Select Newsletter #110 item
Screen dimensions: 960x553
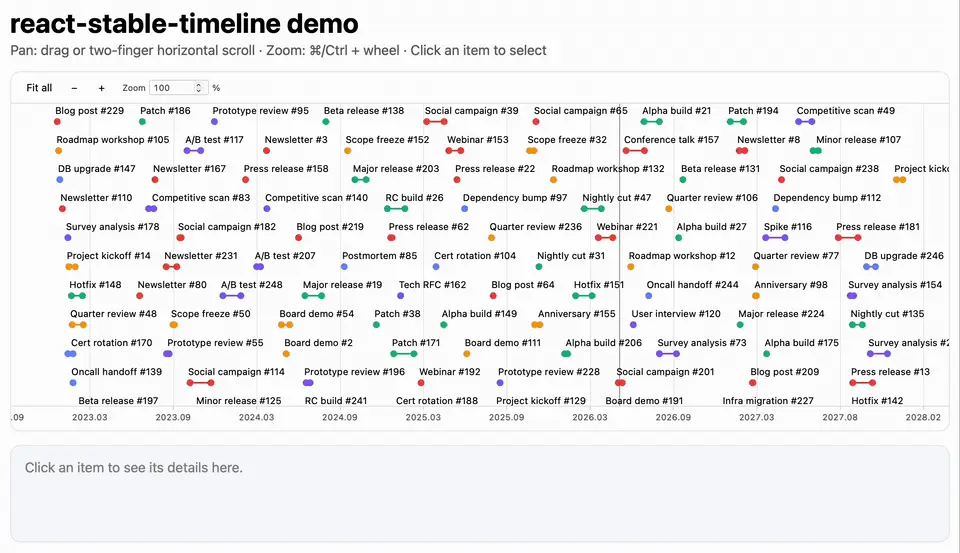point(96,198)
